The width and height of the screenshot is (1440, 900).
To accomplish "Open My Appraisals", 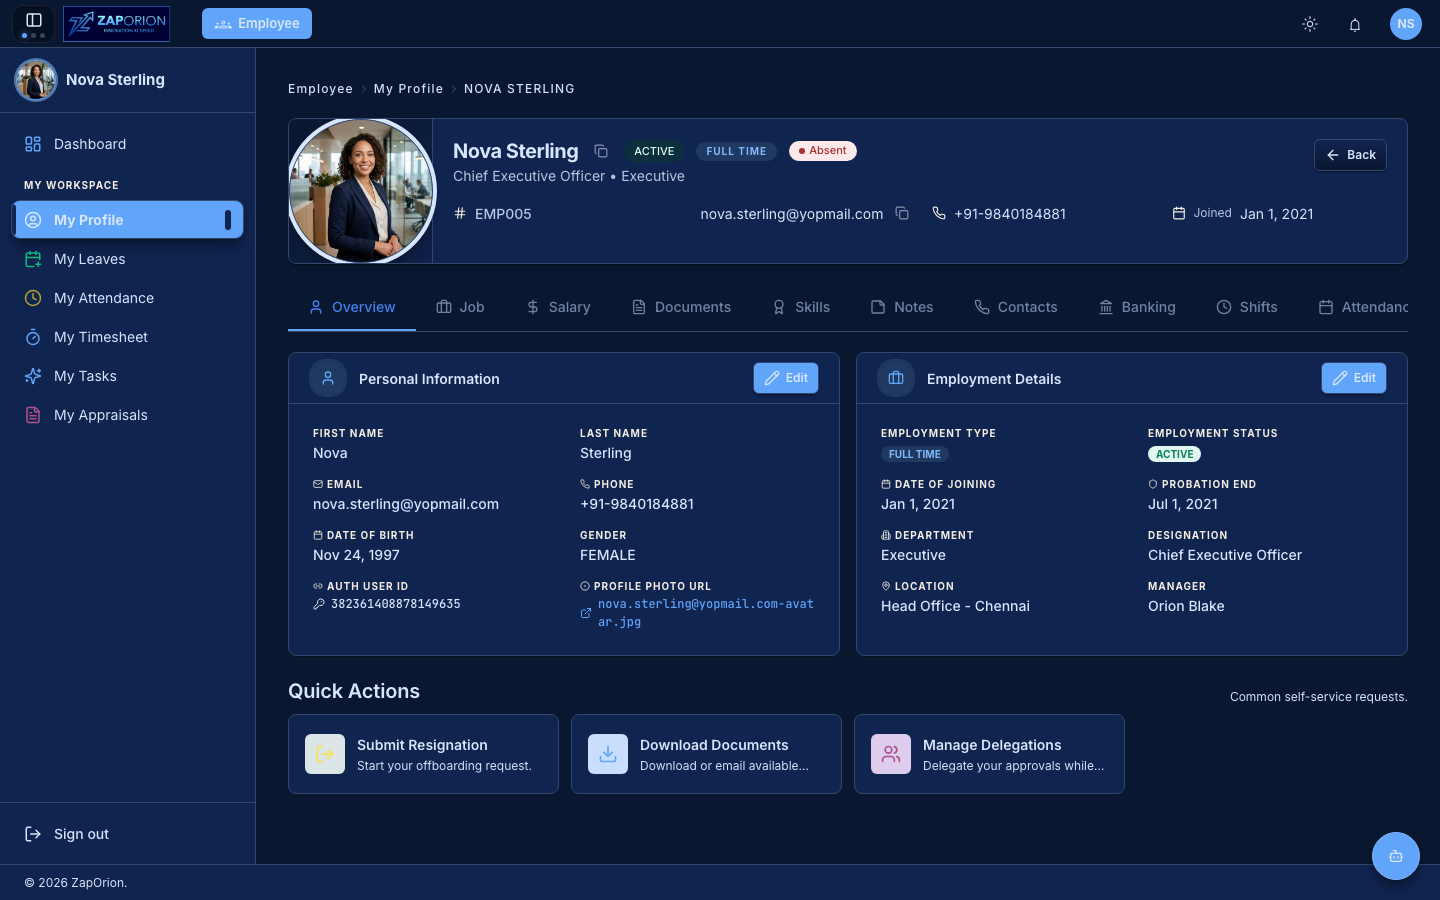I will point(128,415).
